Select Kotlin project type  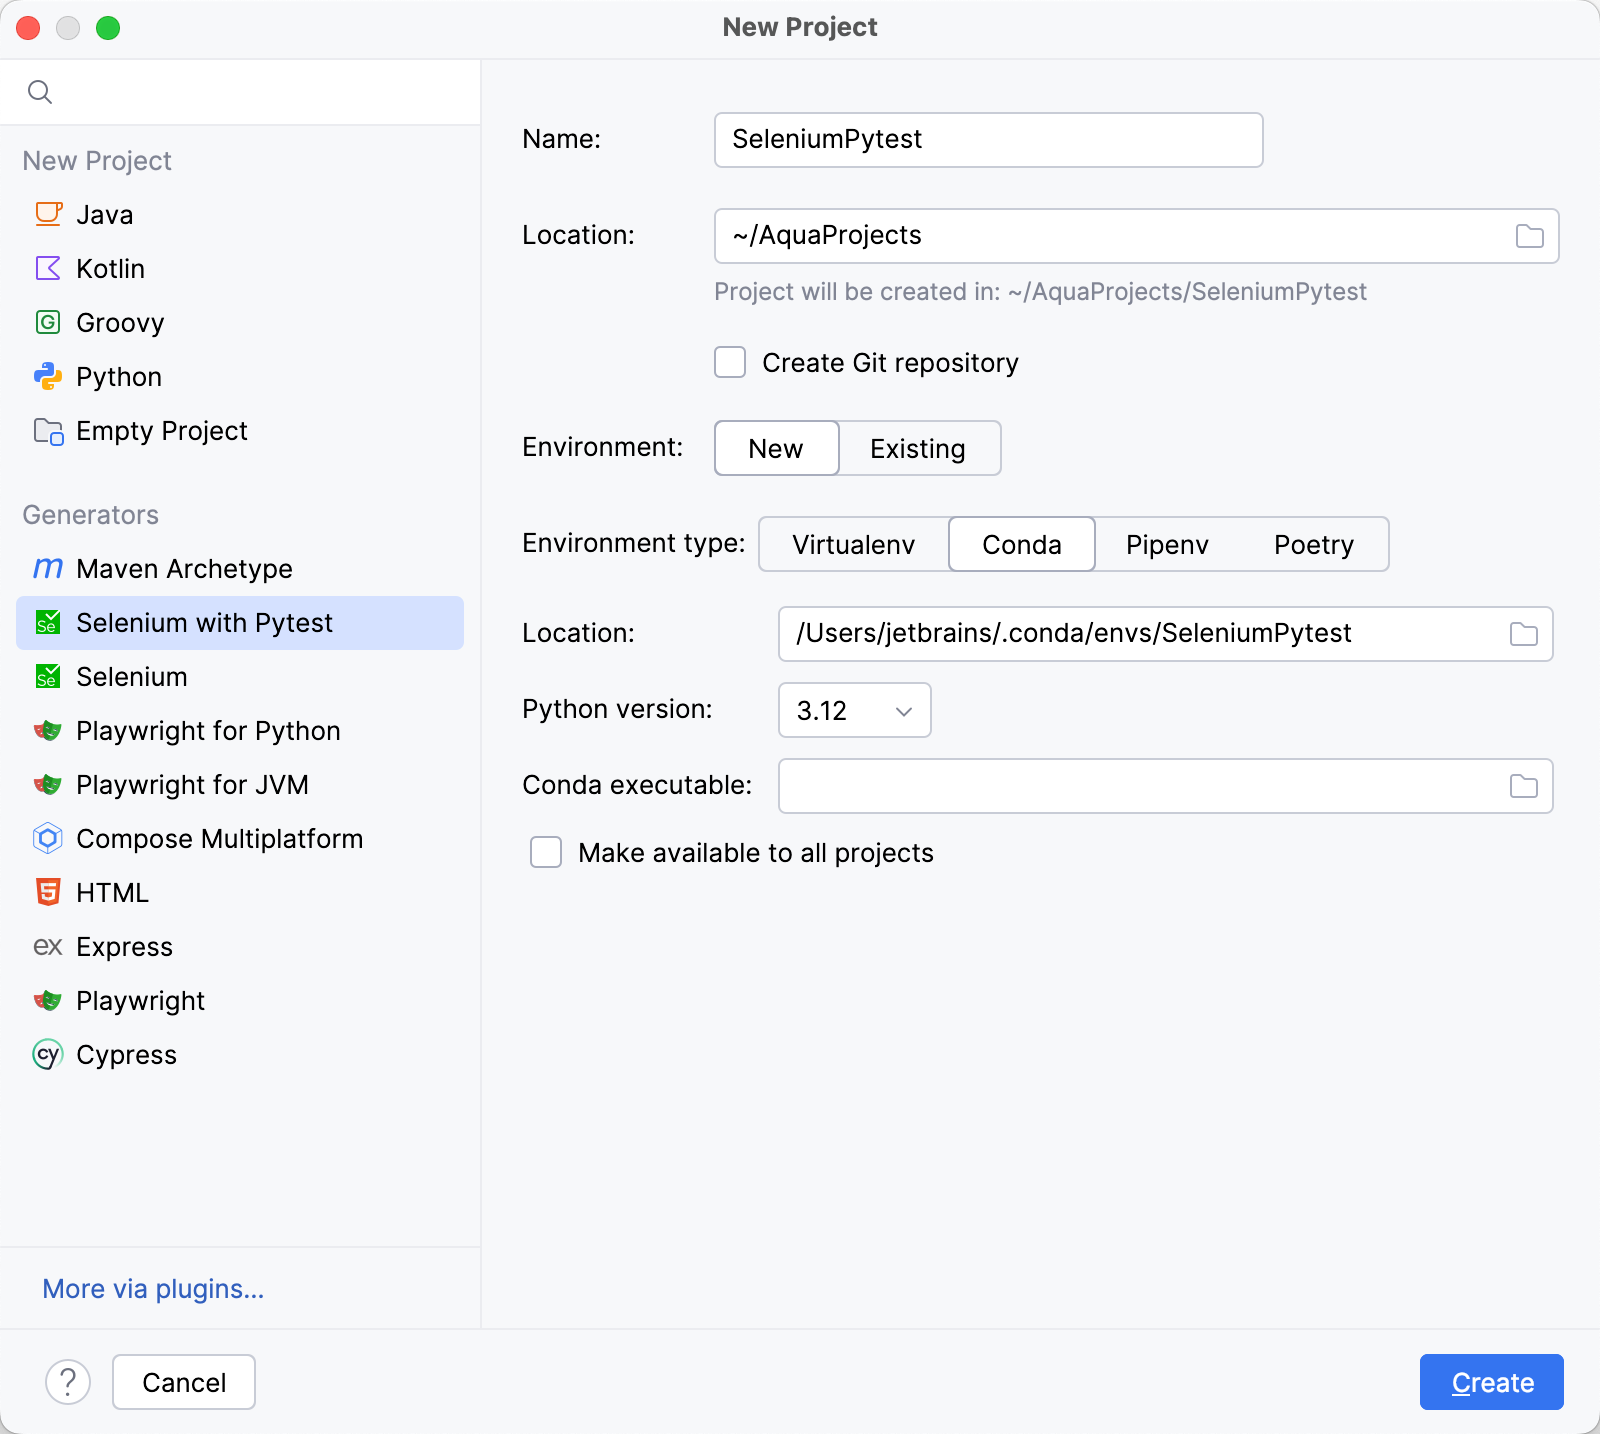240,268
